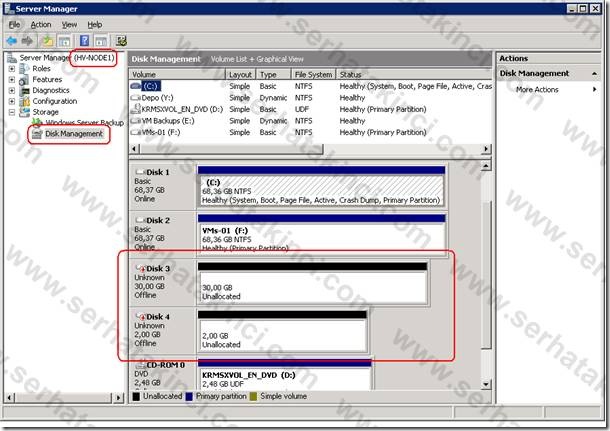Sort by the Volume column header

177,74
